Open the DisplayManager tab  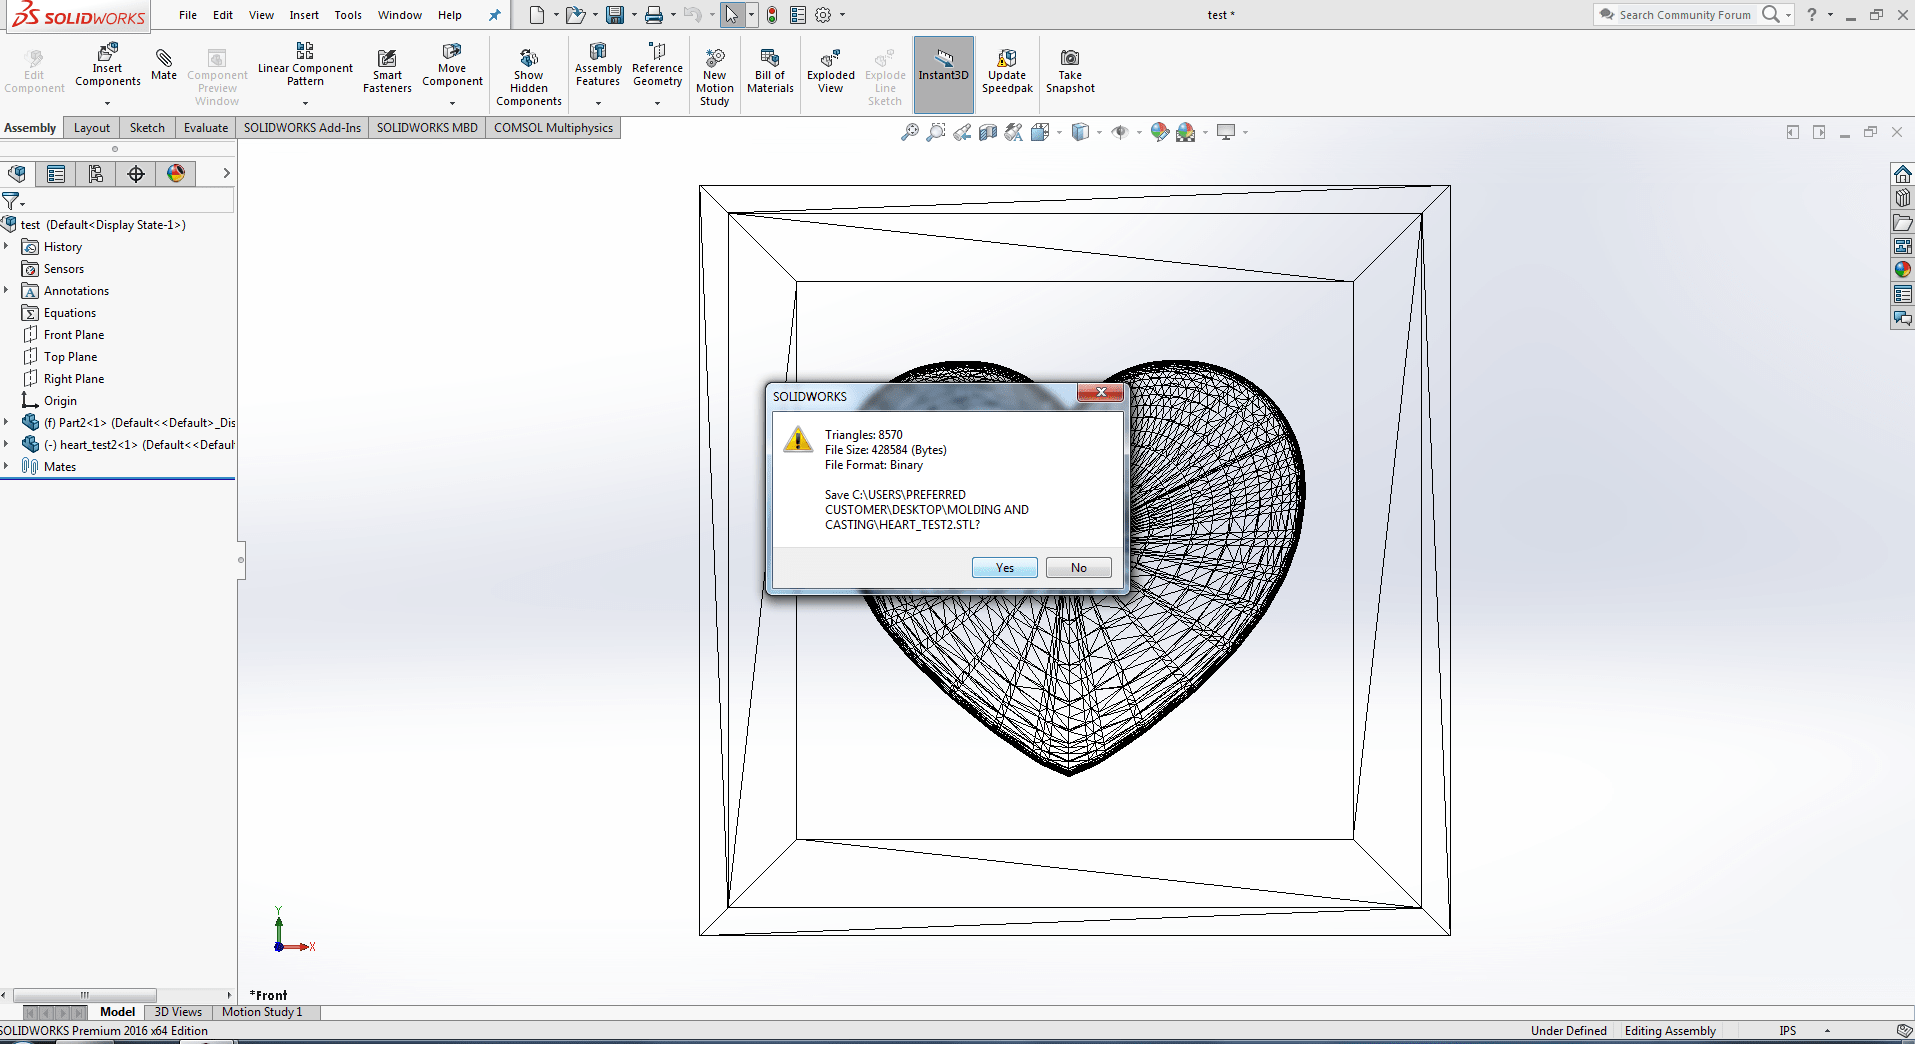tap(176, 173)
